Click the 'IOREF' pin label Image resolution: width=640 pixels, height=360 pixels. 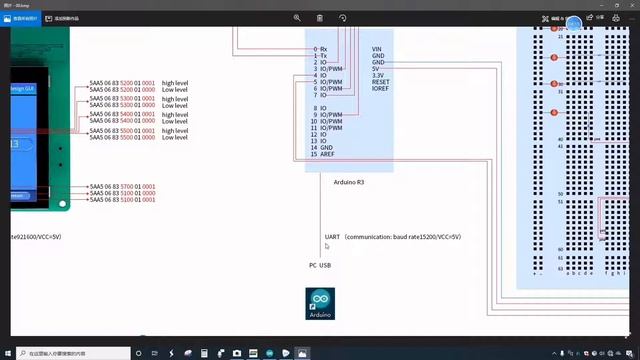pyautogui.click(x=380, y=89)
